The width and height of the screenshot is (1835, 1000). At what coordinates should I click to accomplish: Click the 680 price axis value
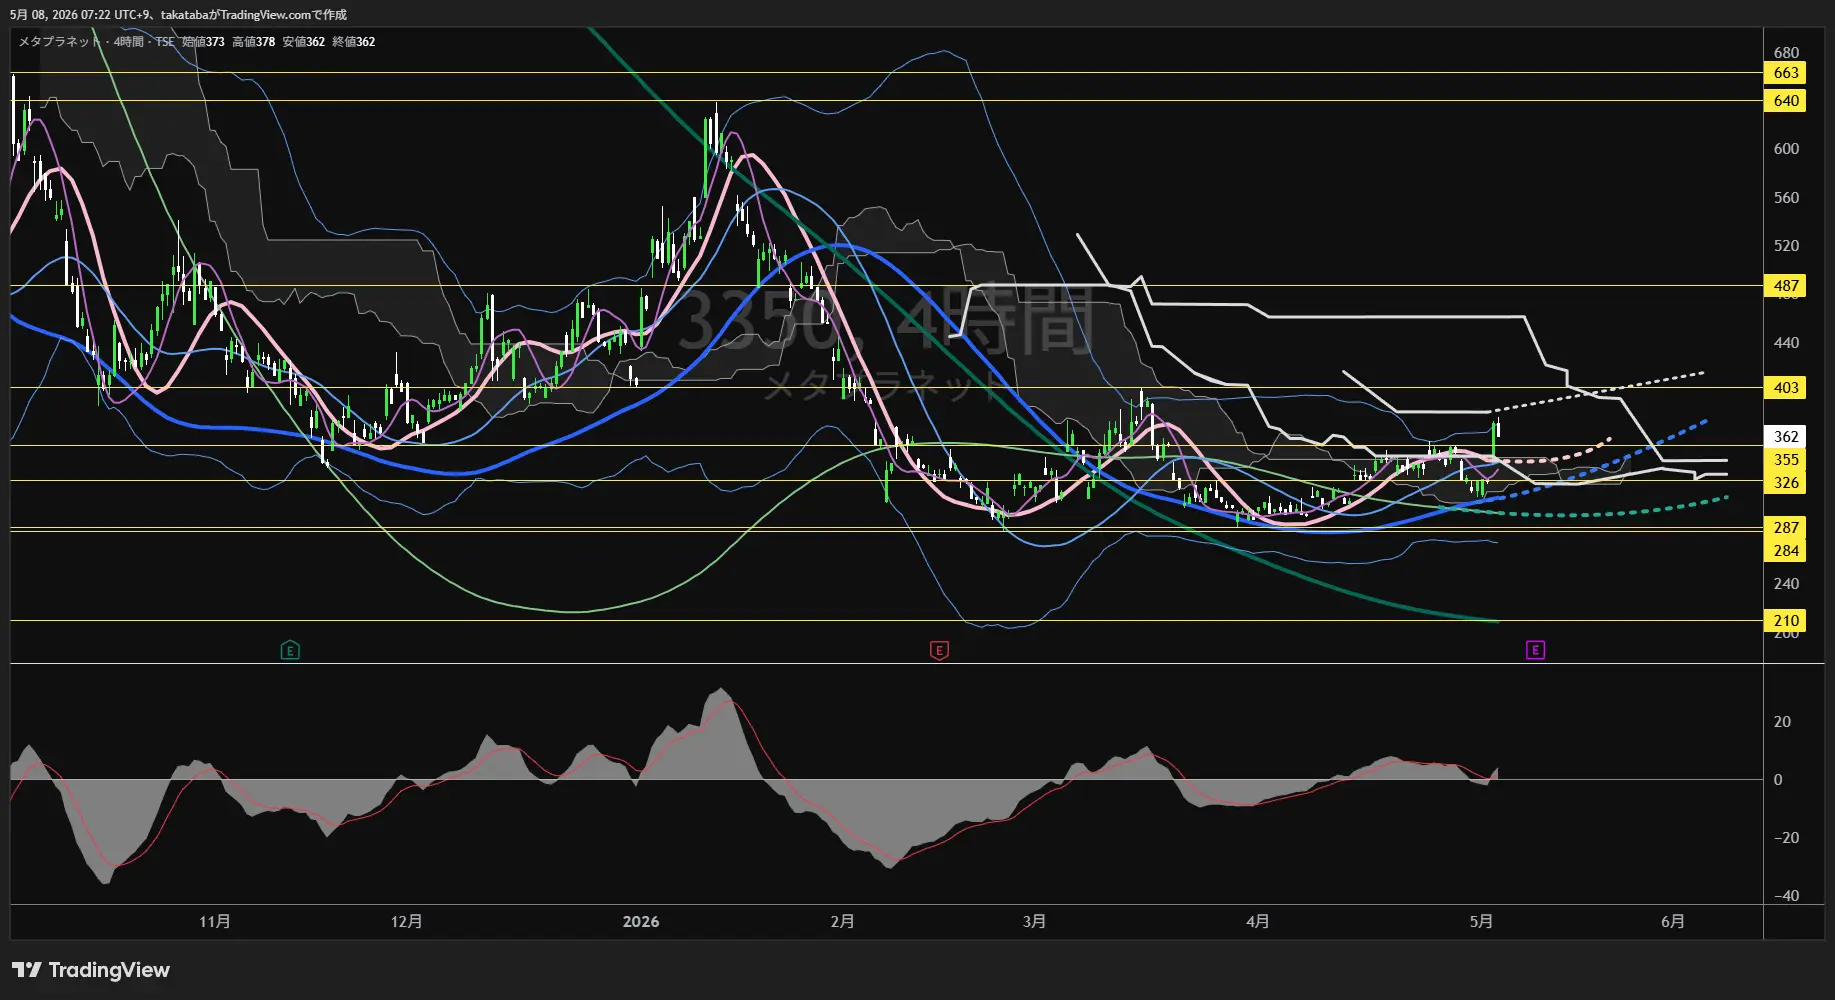1786,52
